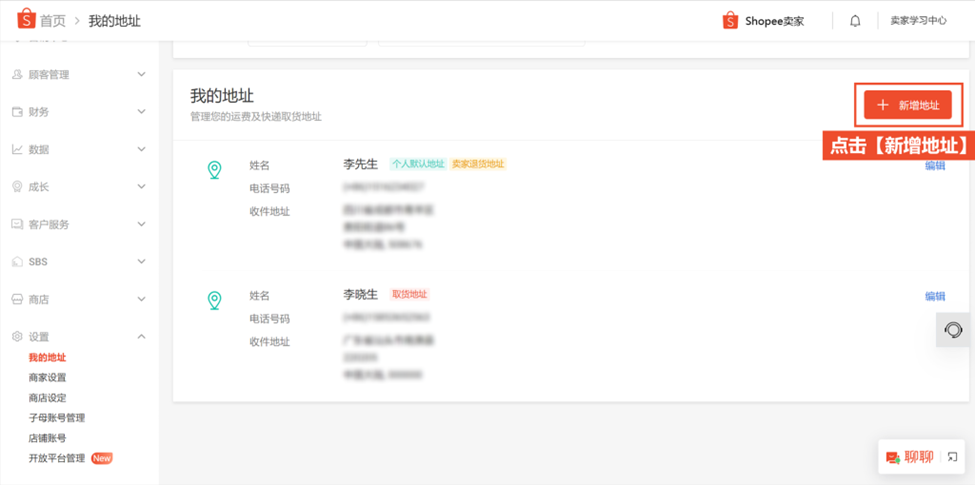
Task: Click 编辑 link for 李晓生's address
Action: tap(935, 296)
